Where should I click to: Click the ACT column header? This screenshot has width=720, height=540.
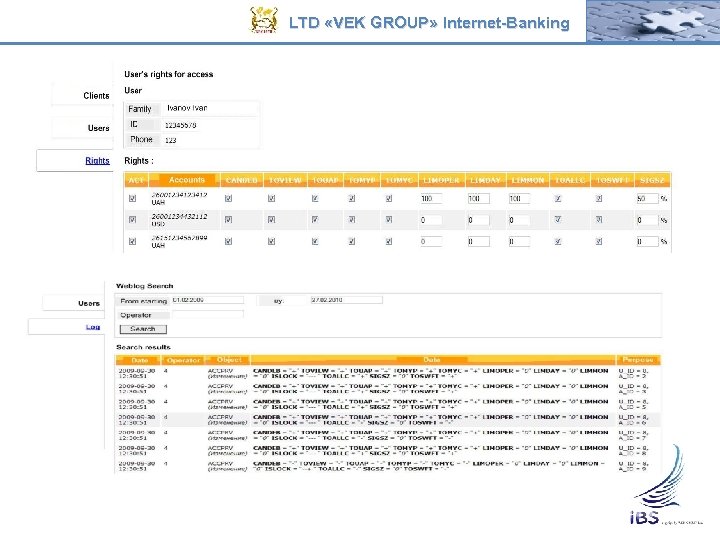click(136, 180)
